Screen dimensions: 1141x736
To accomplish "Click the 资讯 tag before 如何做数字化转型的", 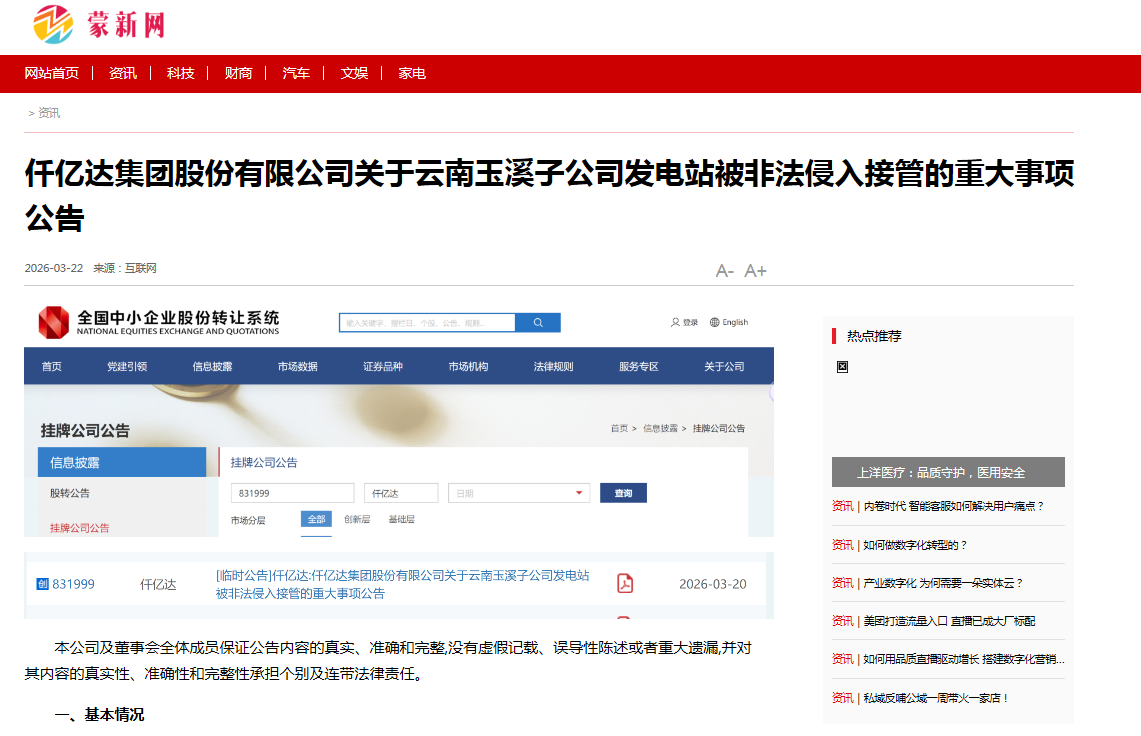I will point(843,545).
